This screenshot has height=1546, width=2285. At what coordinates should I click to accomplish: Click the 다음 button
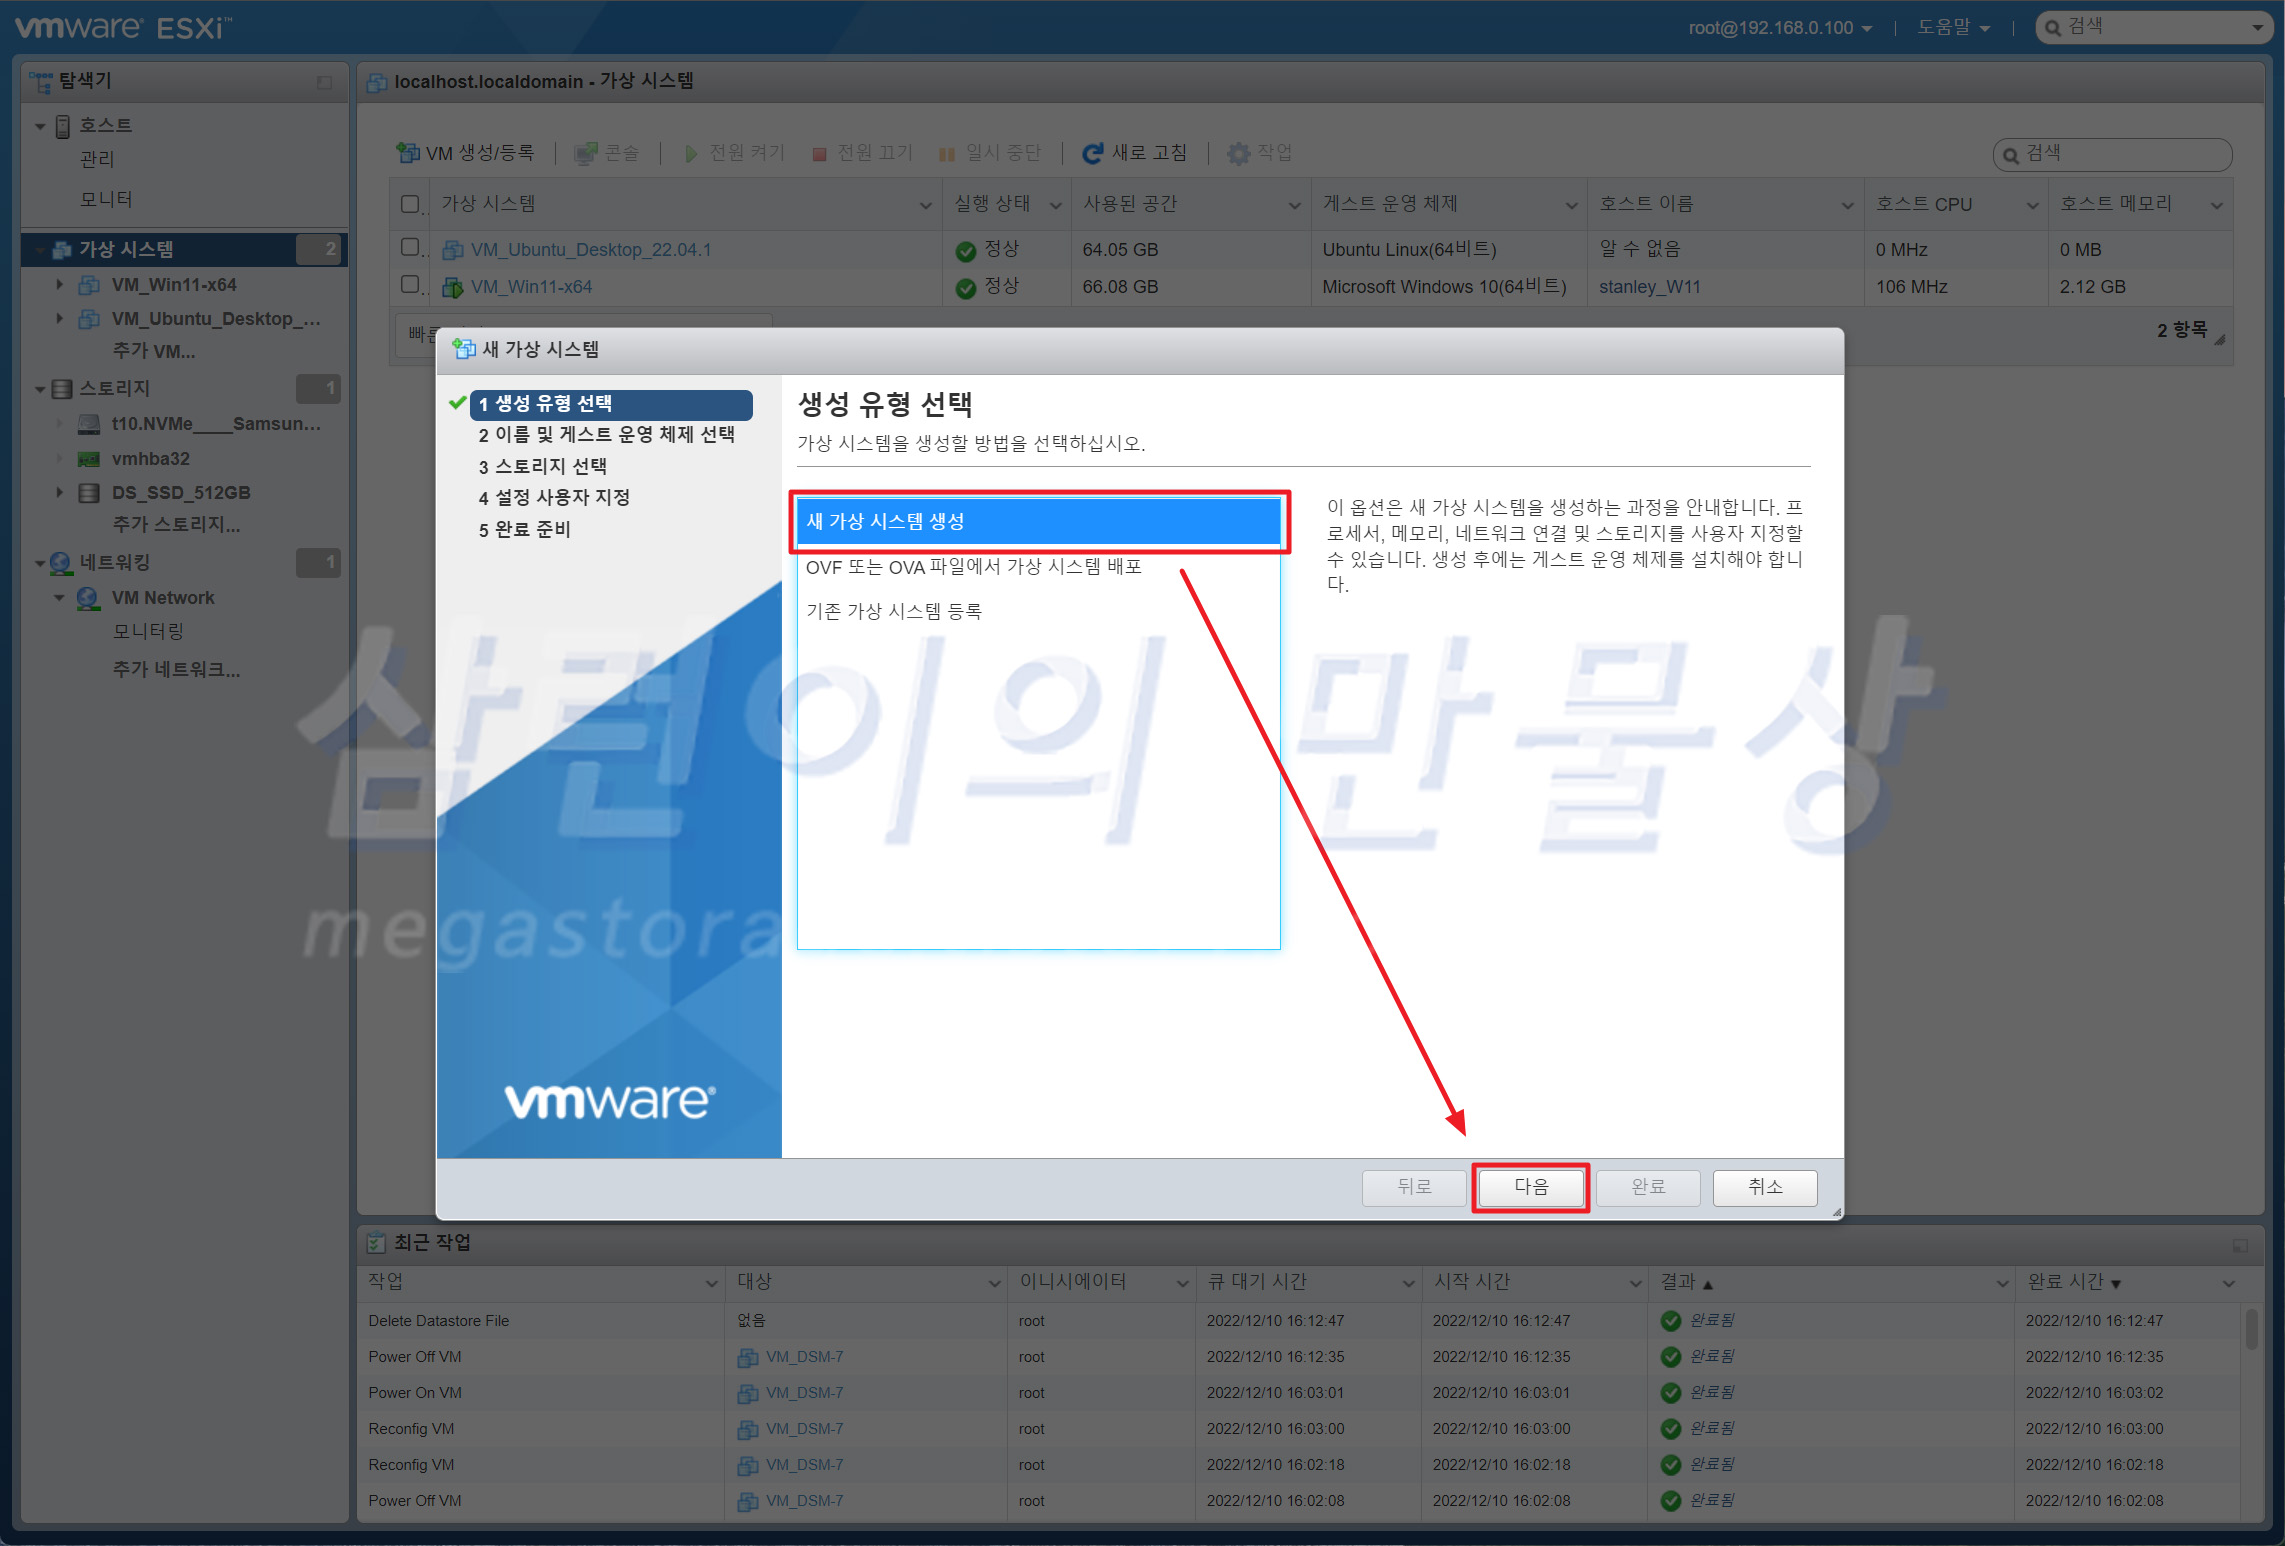(1530, 1187)
